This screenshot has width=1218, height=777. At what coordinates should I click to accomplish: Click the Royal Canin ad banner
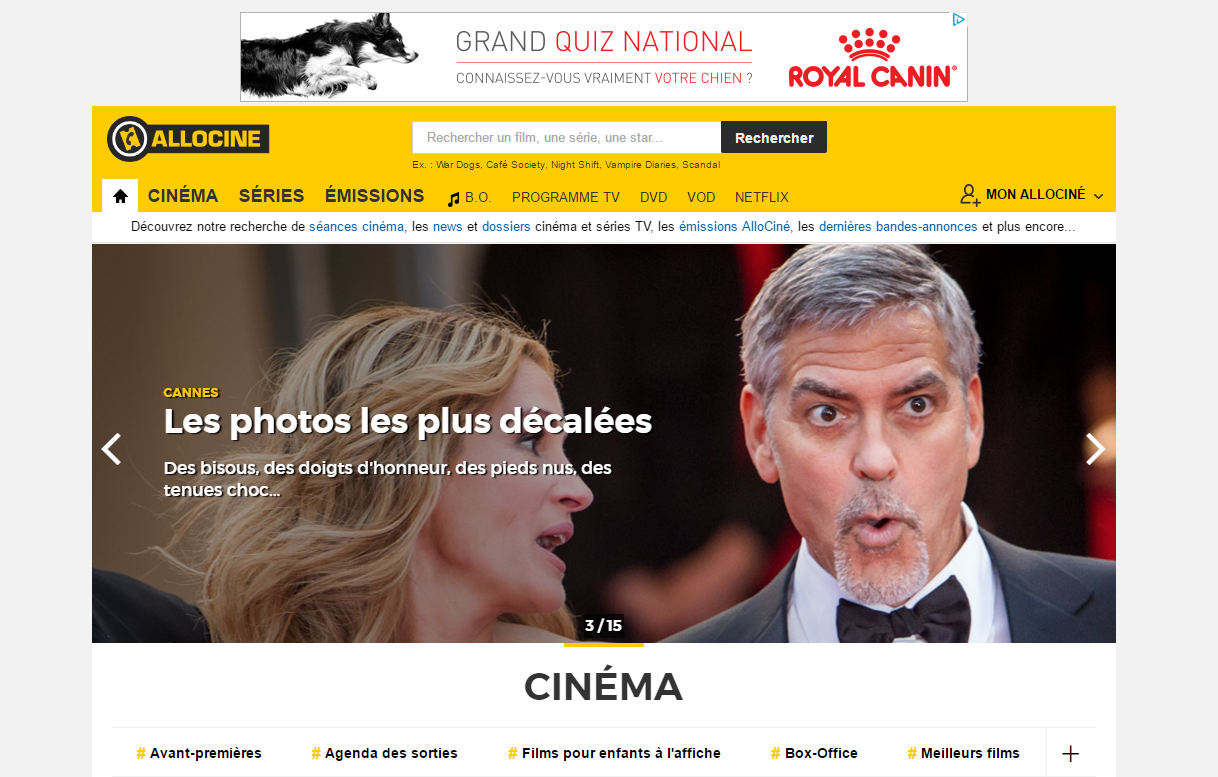604,57
